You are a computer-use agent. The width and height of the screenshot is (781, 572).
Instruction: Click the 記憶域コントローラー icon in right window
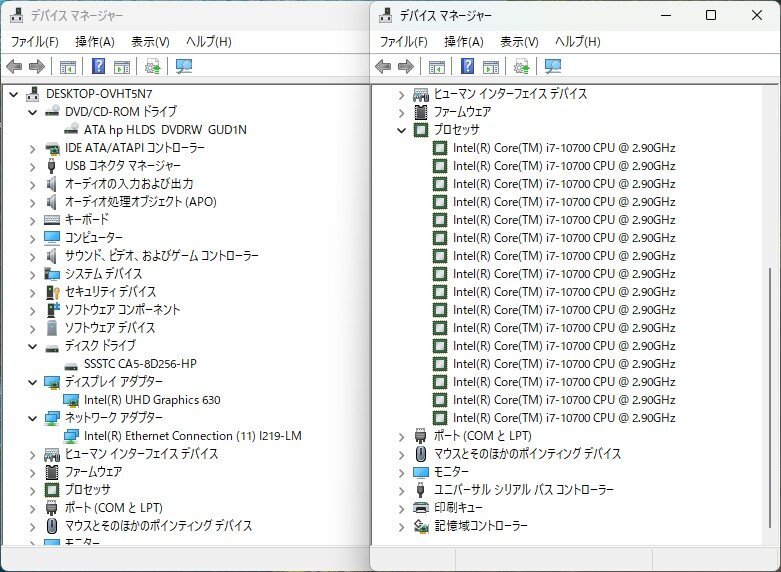click(421, 526)
